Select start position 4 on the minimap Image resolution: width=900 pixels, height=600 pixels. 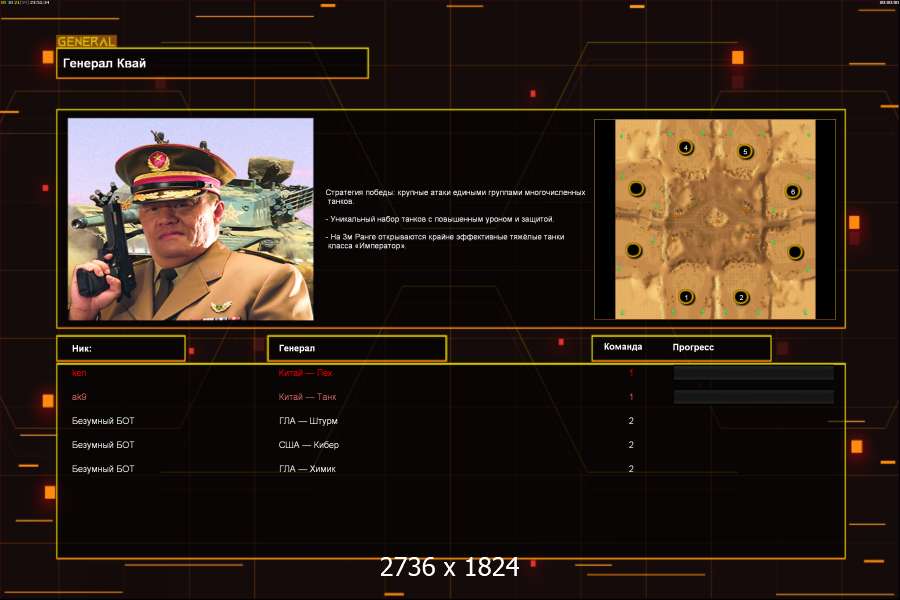tap(685, 148)
